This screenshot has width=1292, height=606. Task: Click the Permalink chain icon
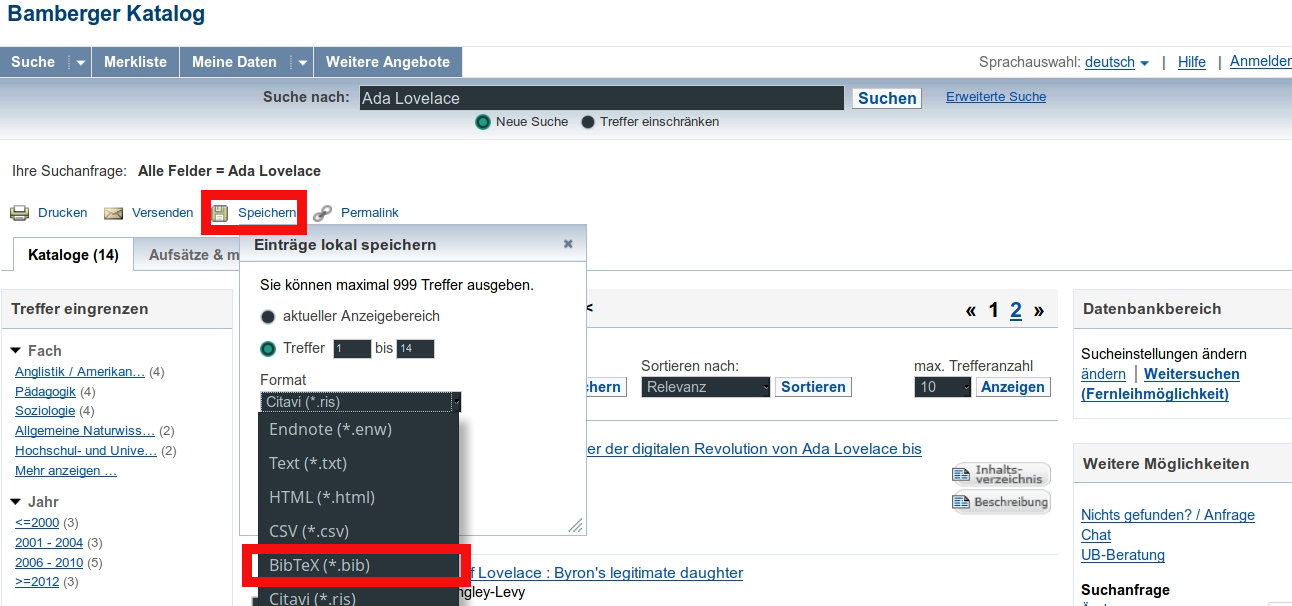[x=322, y=213]
